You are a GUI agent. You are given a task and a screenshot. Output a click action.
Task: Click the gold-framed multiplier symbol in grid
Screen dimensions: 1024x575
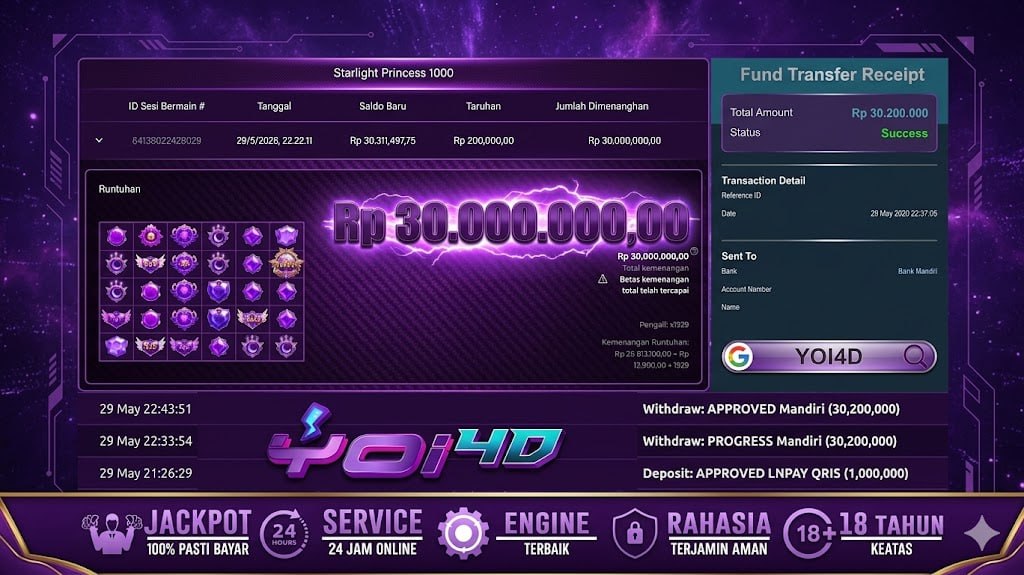click(x=286, y=263)
